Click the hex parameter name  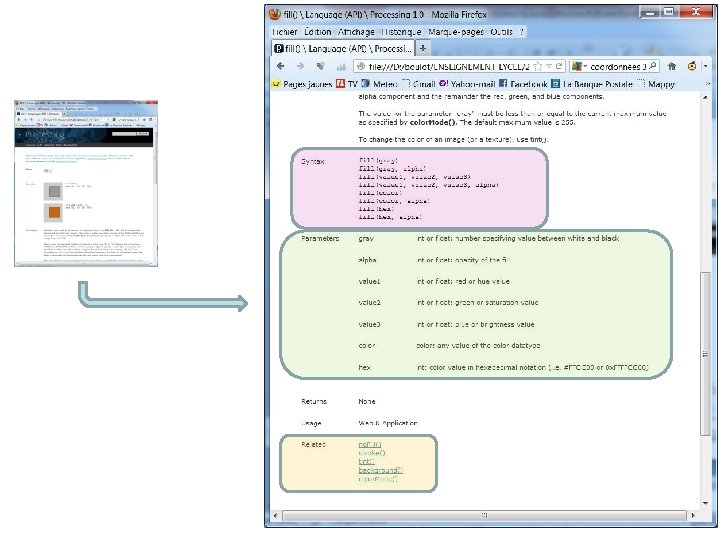[x=365, y=367]
